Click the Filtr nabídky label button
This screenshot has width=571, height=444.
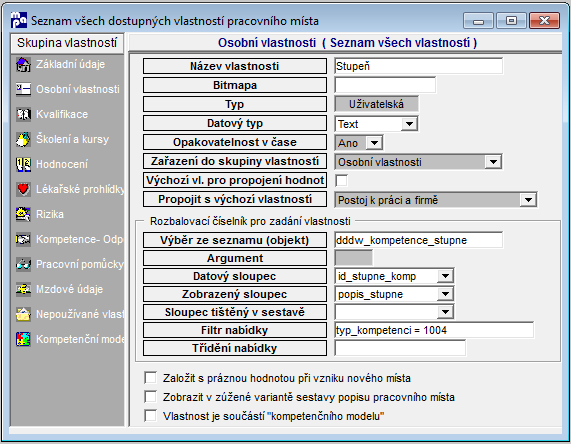(x=235, y=330)
